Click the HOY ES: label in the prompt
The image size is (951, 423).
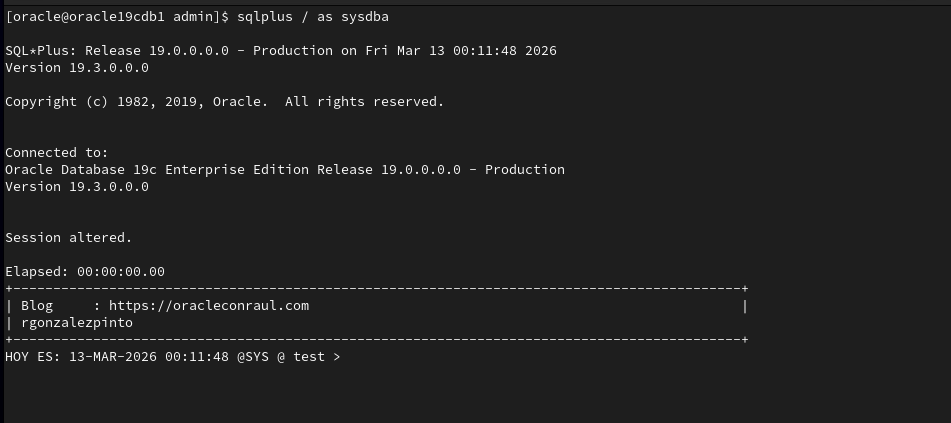[x=33, y=357]
